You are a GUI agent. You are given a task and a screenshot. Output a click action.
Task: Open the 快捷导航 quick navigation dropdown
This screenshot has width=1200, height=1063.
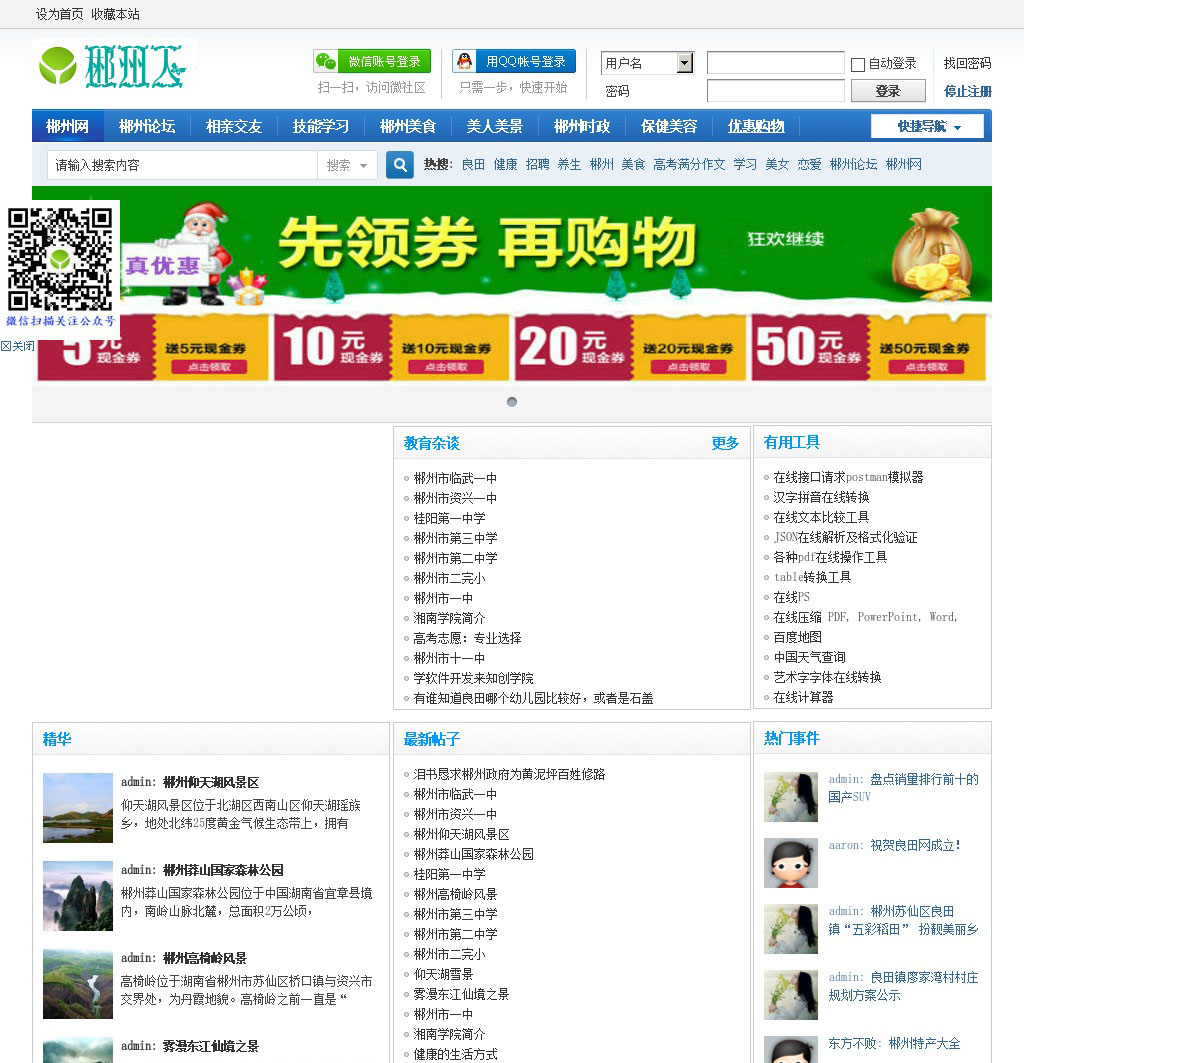pyautogui.click(x=928, y=127)
